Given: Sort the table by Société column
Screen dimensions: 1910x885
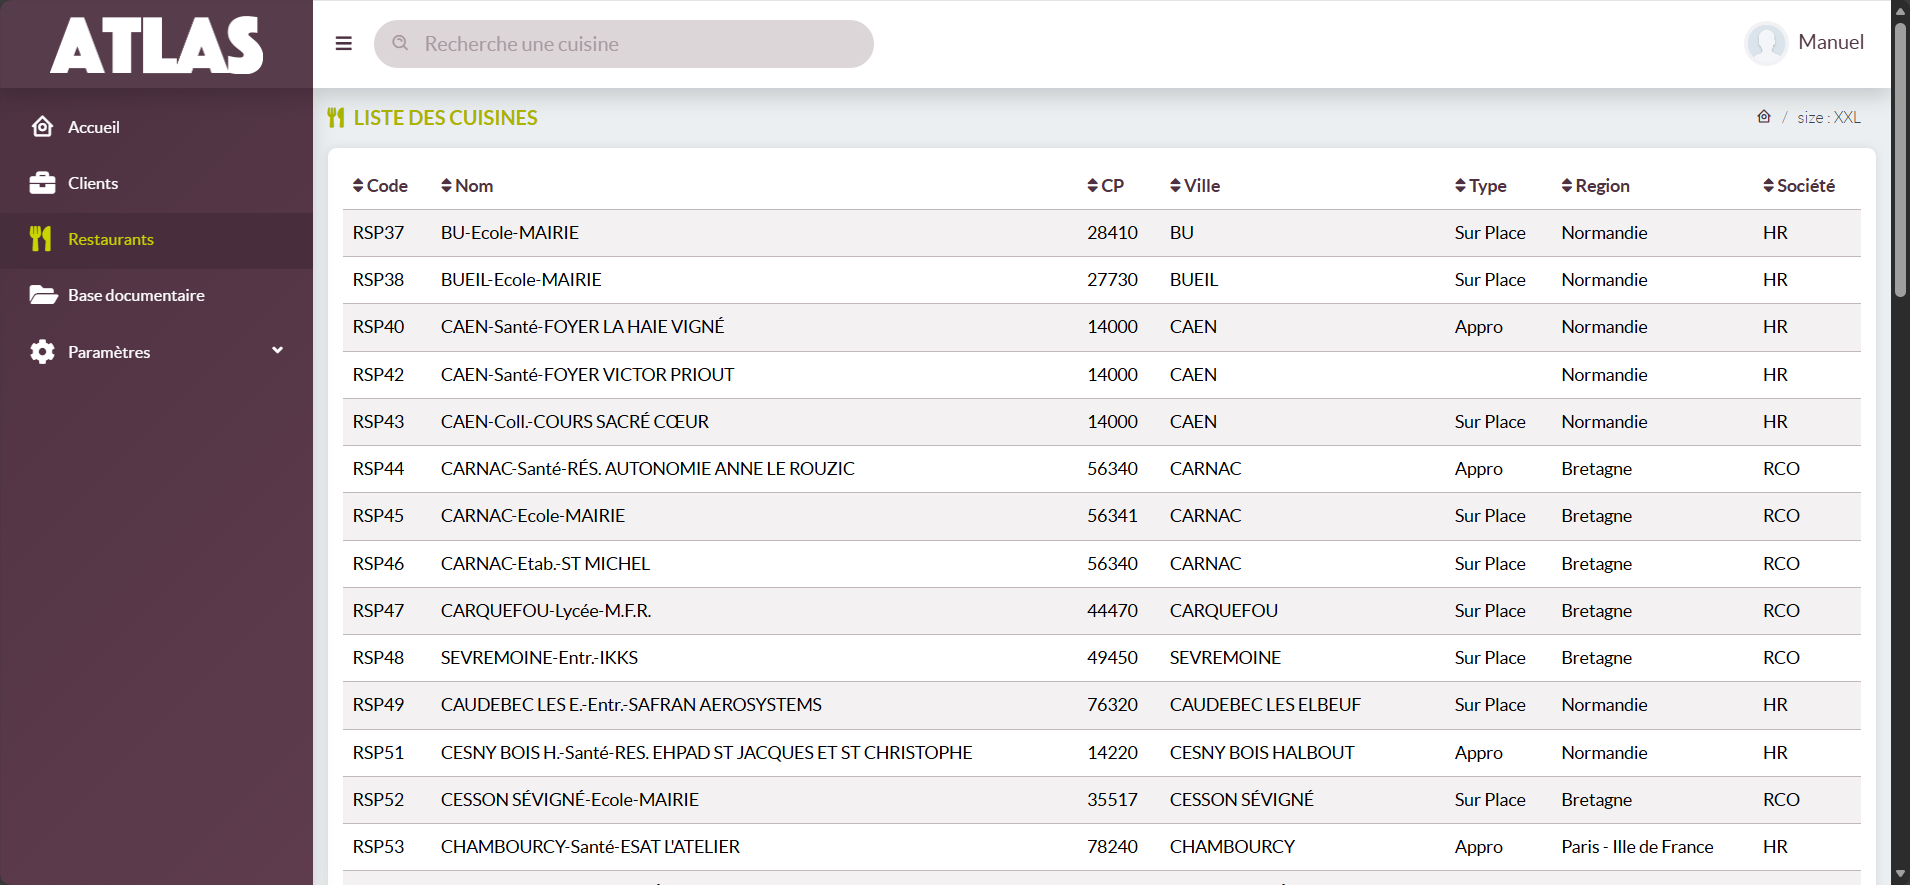Looking at the screenshot, I should pos(1799,186).
